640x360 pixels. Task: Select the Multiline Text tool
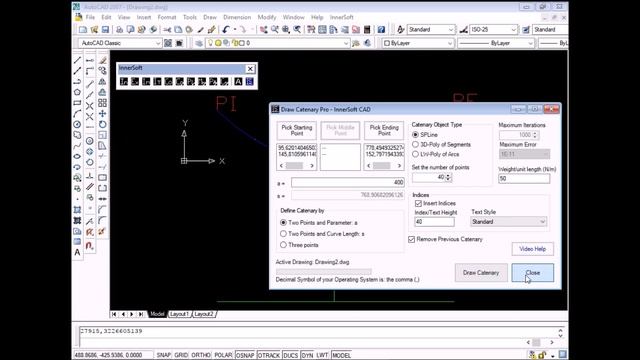tap(77, 253)
